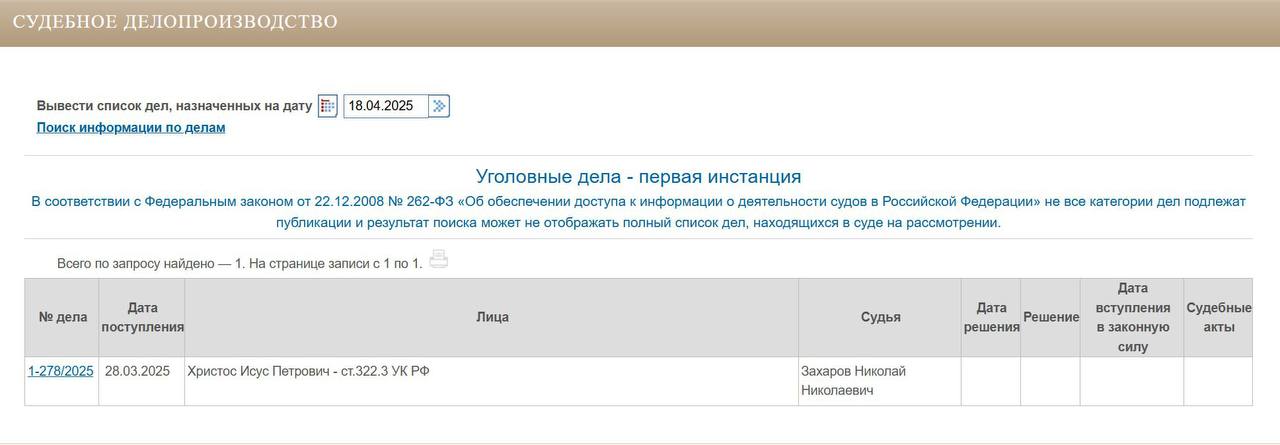
Task: Click the "№ дела" column header
Action: pyautogui.click(x=63, y=317)
